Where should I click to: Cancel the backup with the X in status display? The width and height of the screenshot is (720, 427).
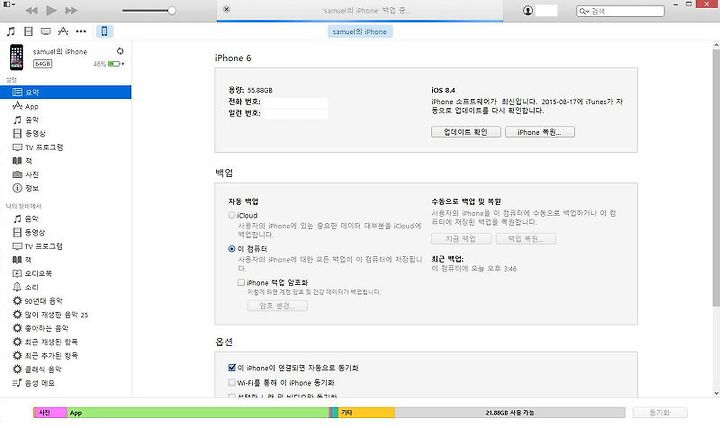point(226,9)
